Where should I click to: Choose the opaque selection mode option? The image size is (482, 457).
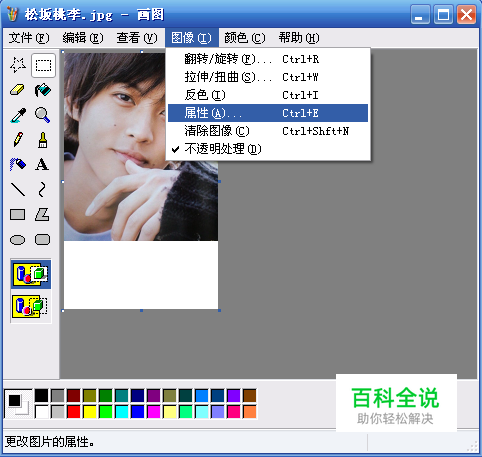point(31,274)
